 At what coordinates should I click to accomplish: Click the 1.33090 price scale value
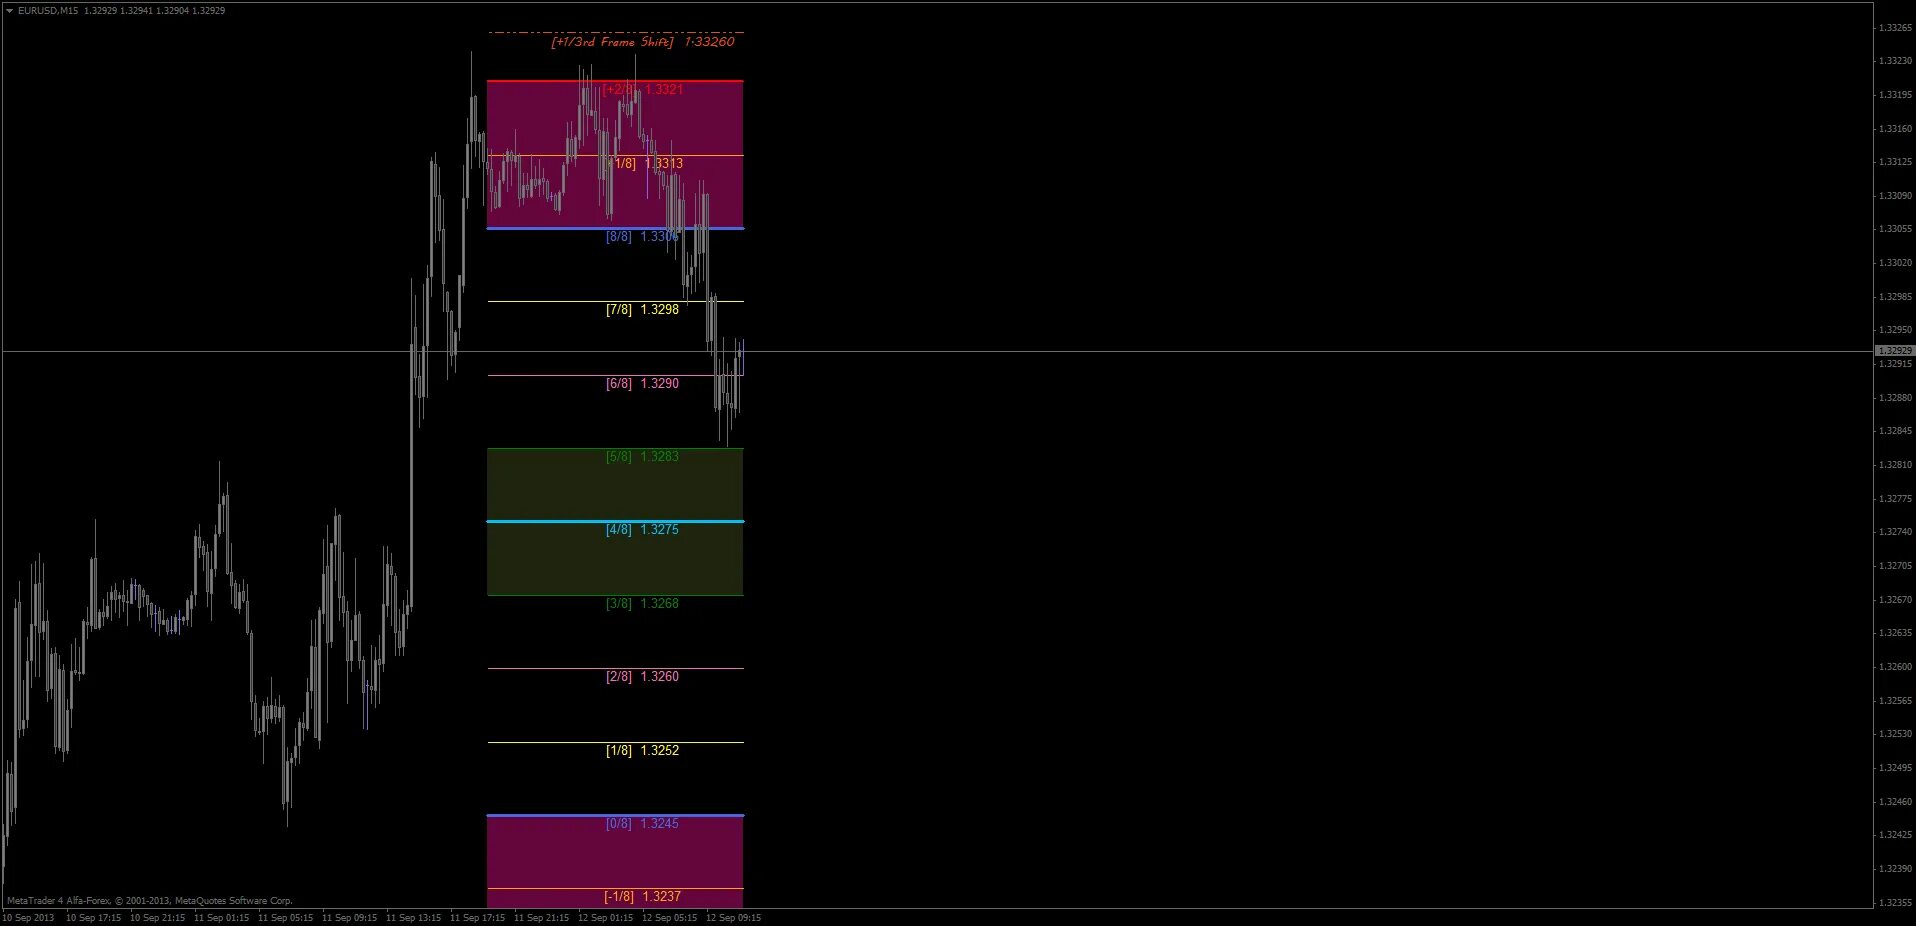(x=1895, y=196)
